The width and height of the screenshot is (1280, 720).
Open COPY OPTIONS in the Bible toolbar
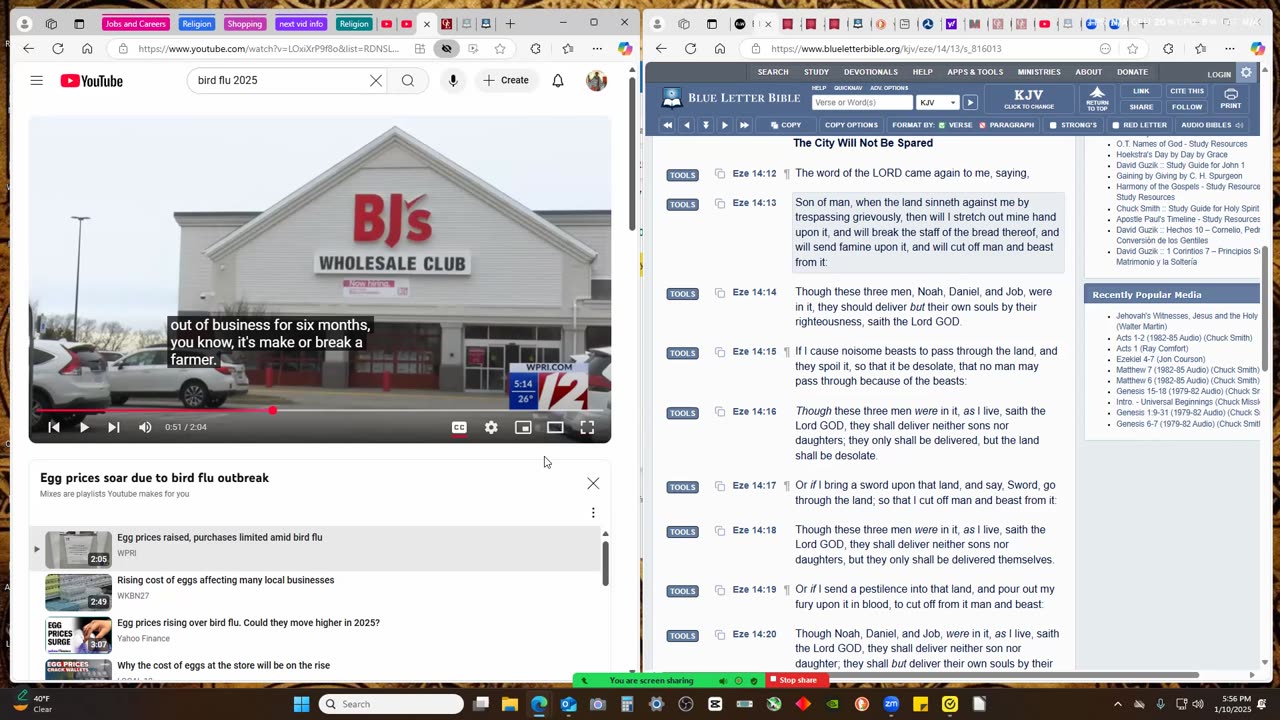point(851,125)
